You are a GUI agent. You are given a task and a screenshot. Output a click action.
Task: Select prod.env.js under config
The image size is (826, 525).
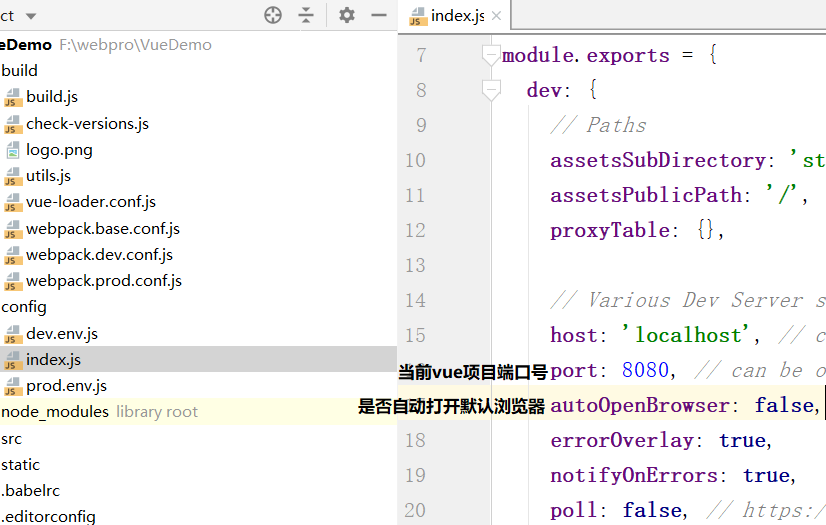pyautogui.click(x=67, y=386)
